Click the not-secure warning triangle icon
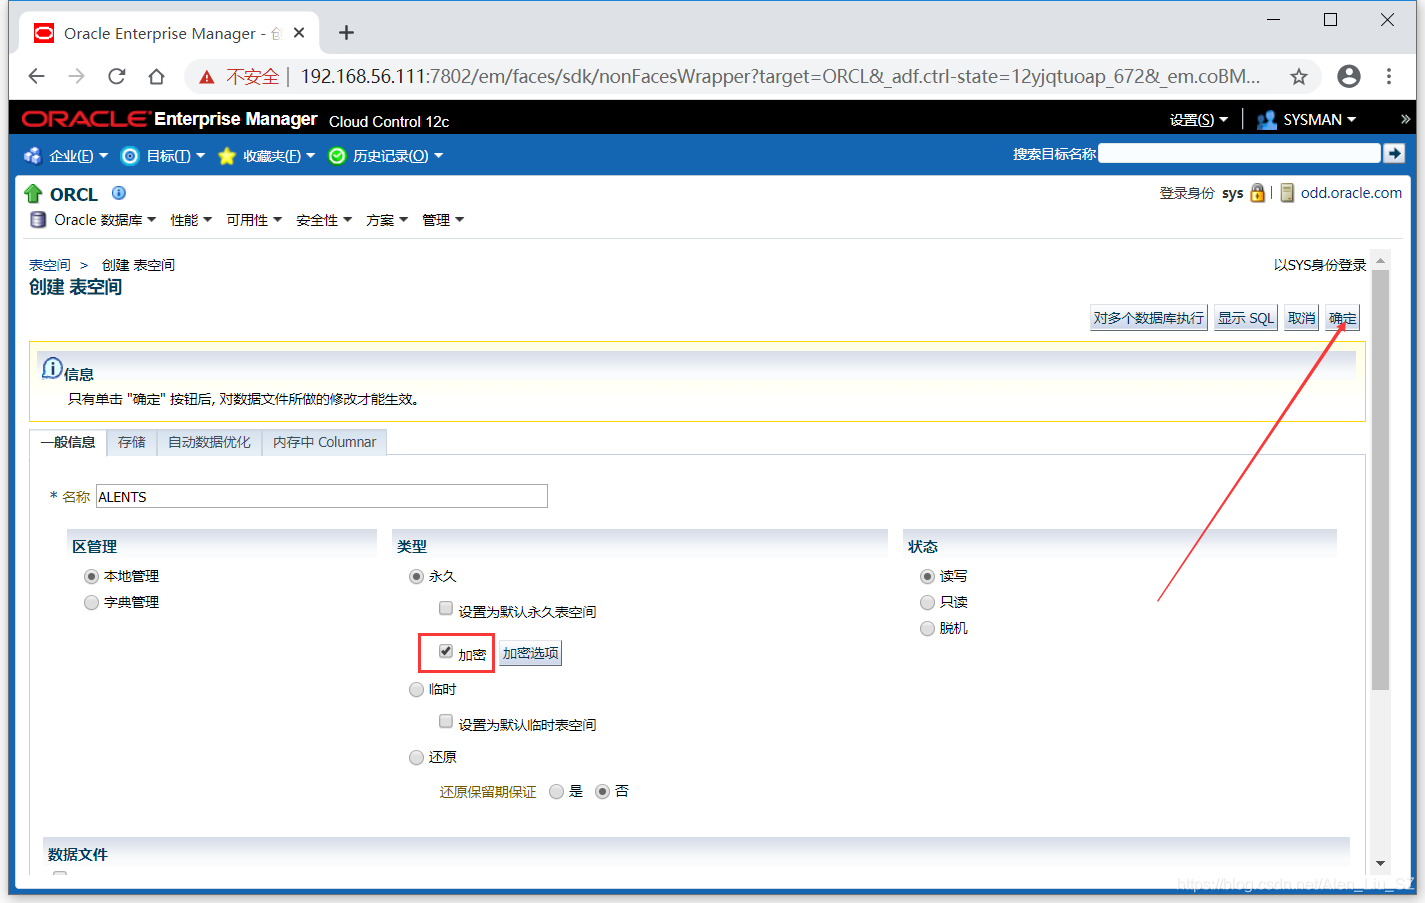The image size is (1425, 903). pos(207,77)
